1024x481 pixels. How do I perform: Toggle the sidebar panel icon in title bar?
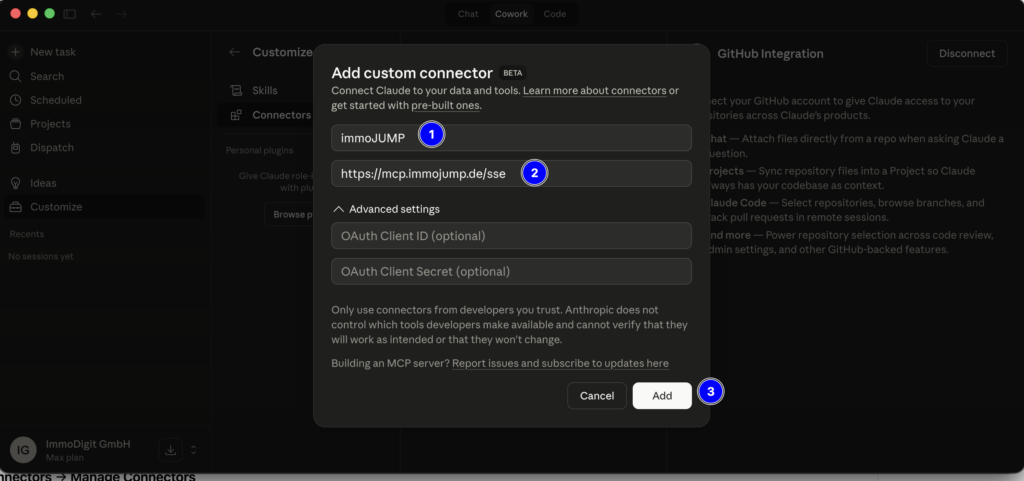coord(69,14)
